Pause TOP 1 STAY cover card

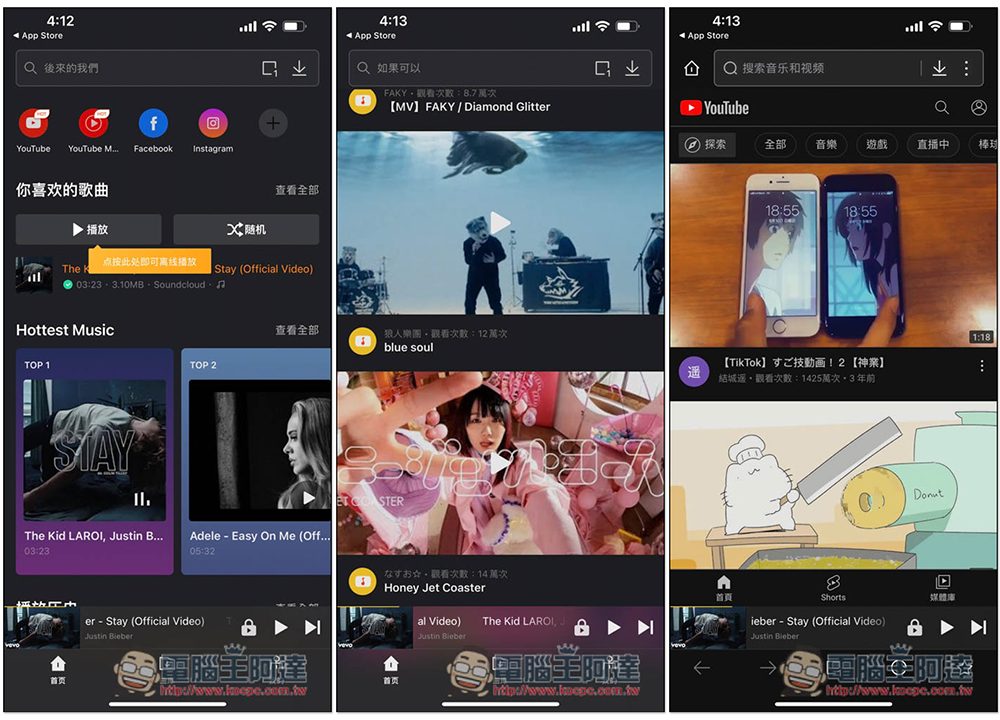tap(142, 499)
